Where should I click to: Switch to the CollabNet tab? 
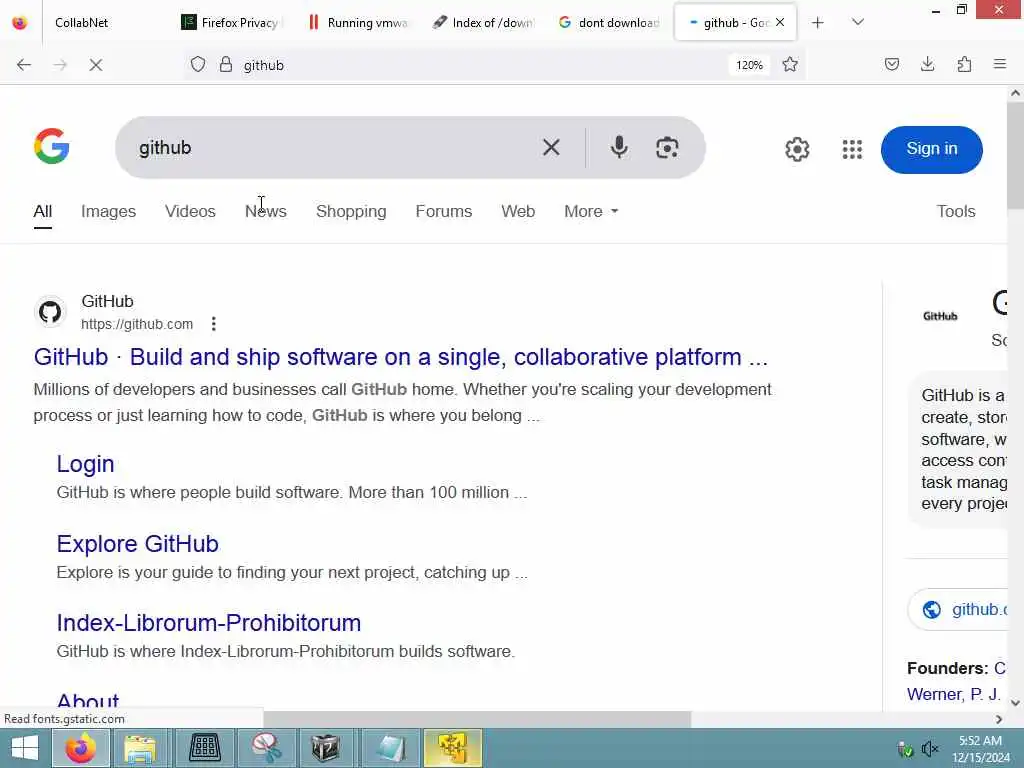[x=104, y=23]
